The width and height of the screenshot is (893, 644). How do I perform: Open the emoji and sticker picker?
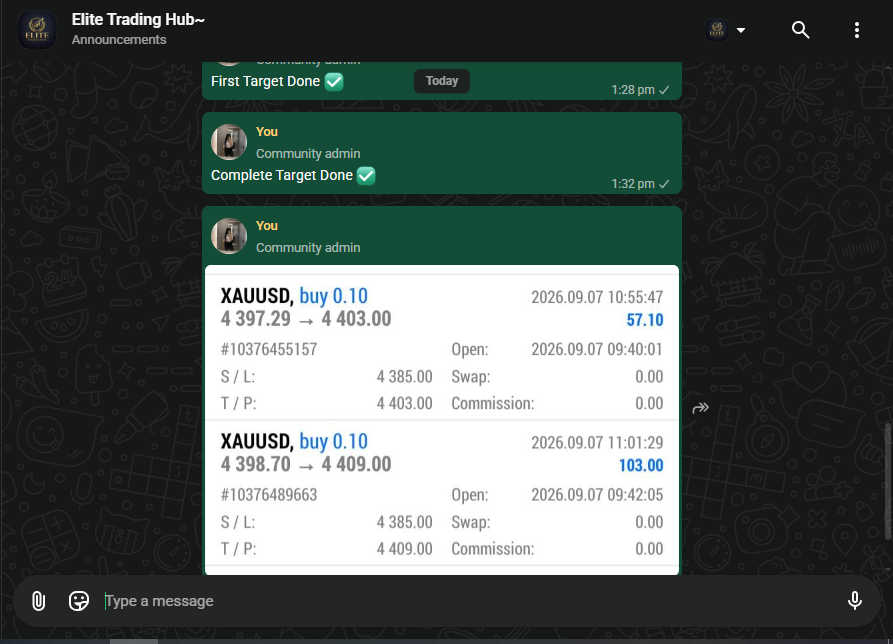[79, 601]
